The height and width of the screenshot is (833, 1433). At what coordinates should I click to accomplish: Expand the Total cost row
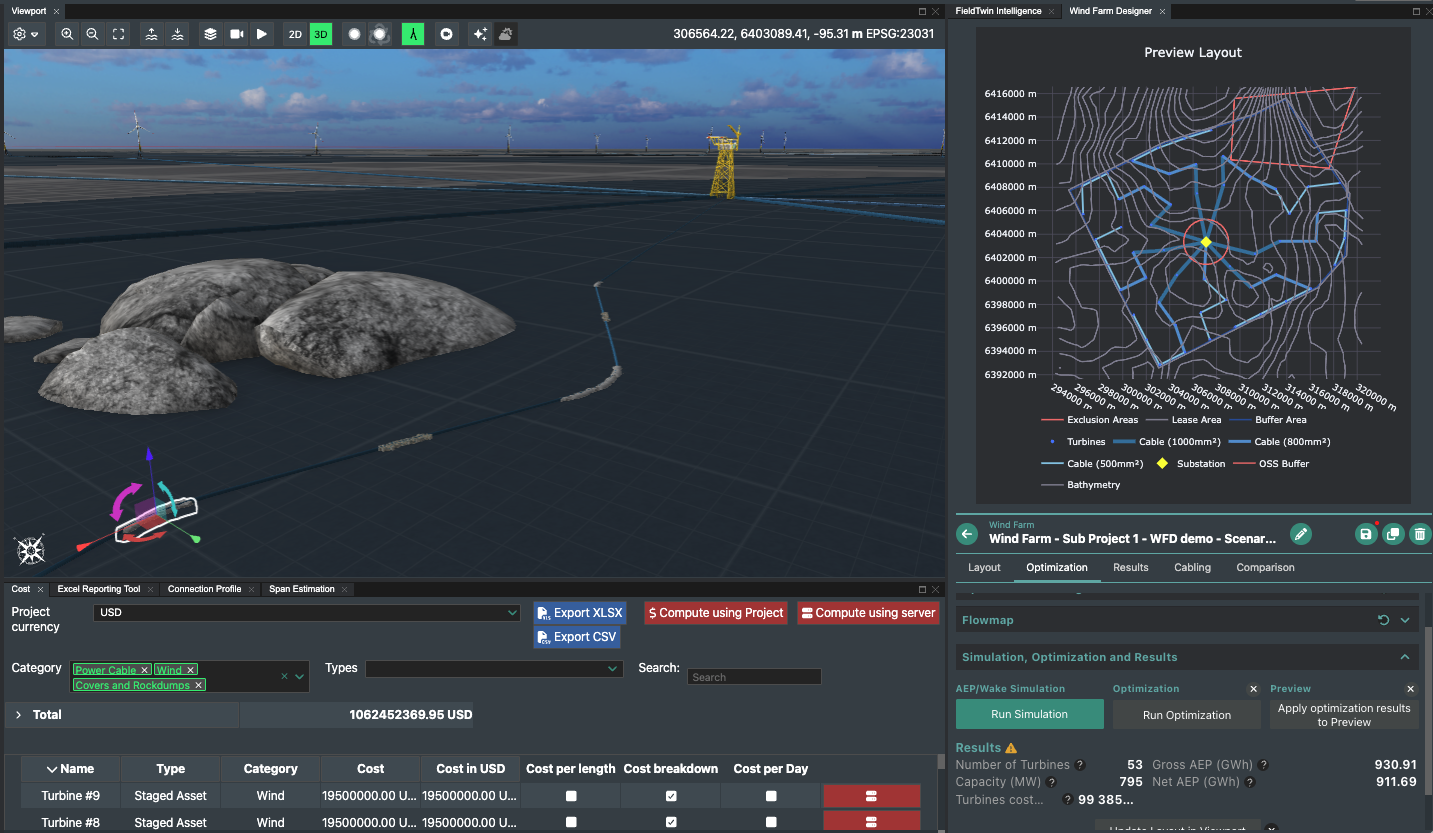(x=18, y=715)
